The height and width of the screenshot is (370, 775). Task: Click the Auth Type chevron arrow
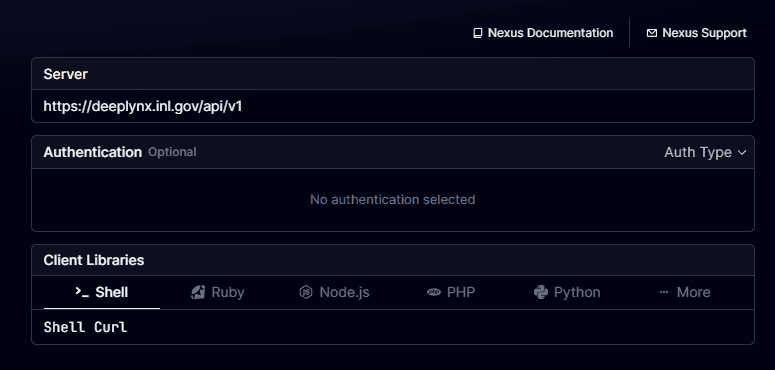pos(741,153)
